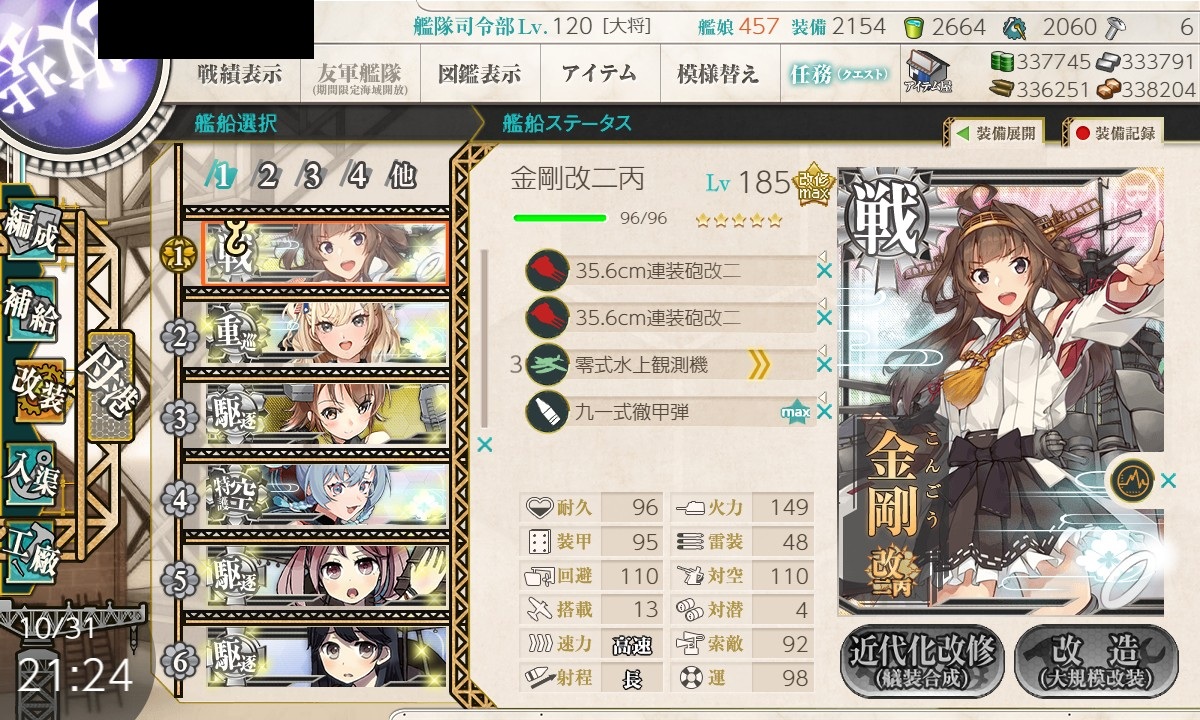Click 改造 remodel button
The width and height of the screenshot is (1200, 720).
(1089, 661)
